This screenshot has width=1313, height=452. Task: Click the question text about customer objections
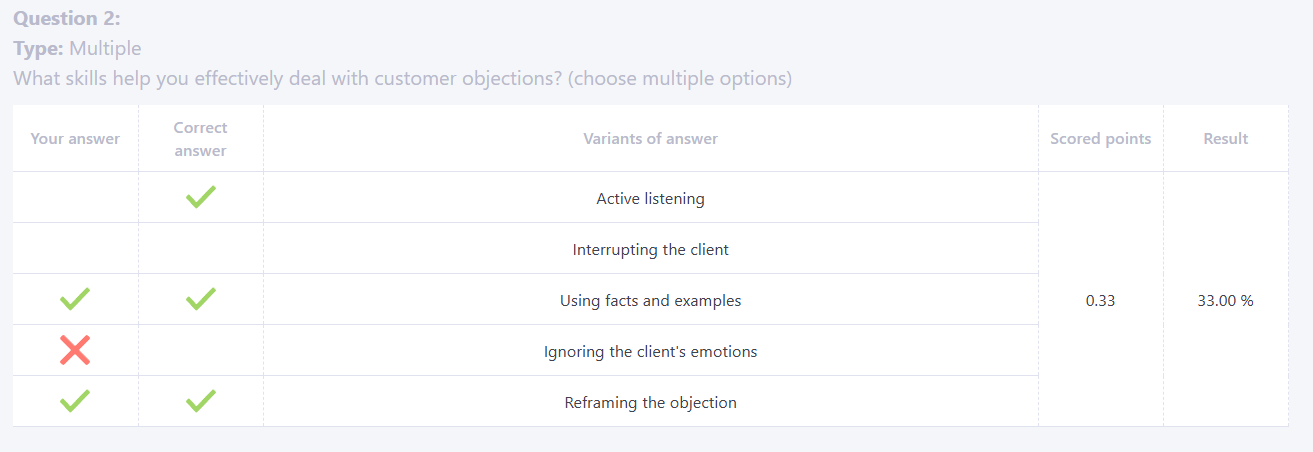pyautogui.click(x=402, y=78)
